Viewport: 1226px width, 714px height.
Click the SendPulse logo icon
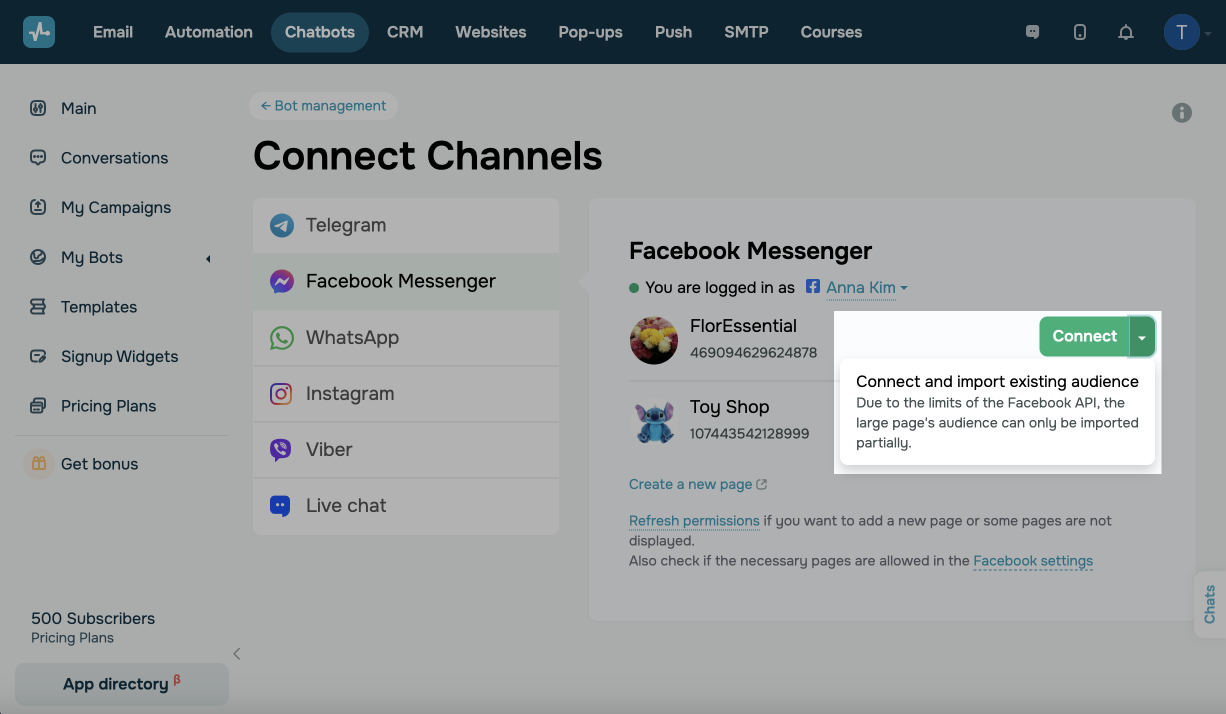tap(39, 32)
